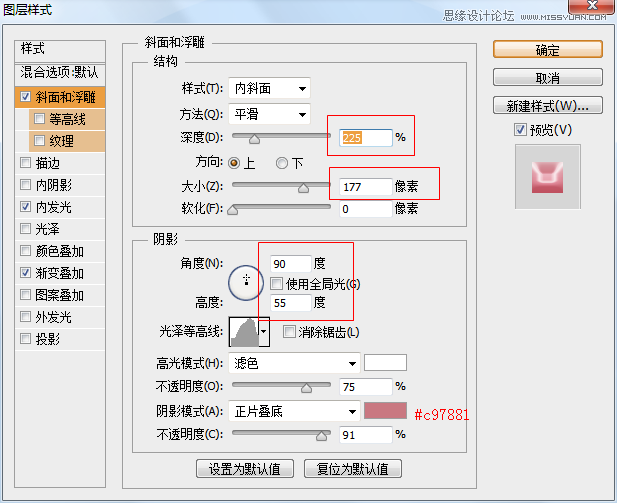Viewport: 617px width, 503px height.
Task: Uncheck the 斜面和浮雕 checkbox
Action: pyautogui.click(x=25, y=96)
